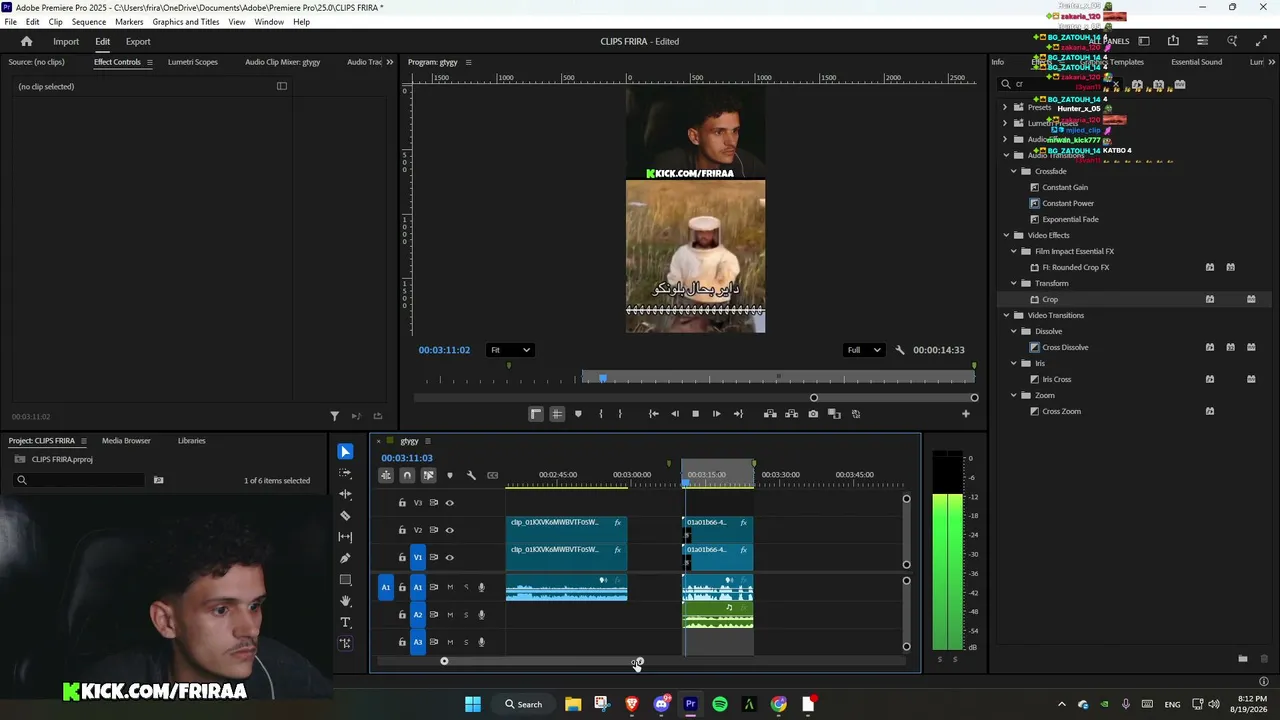This screenshot has width=1280, height=720.
Task: Collapse the Video Transitions folder
Action: pos(1006,315)
